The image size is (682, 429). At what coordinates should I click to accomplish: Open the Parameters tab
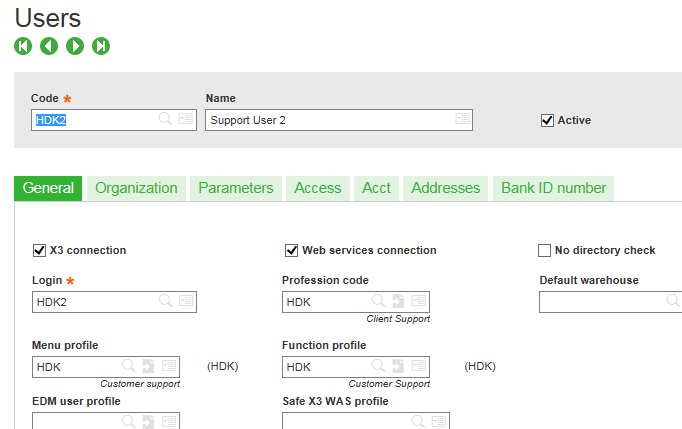[235, 188]
